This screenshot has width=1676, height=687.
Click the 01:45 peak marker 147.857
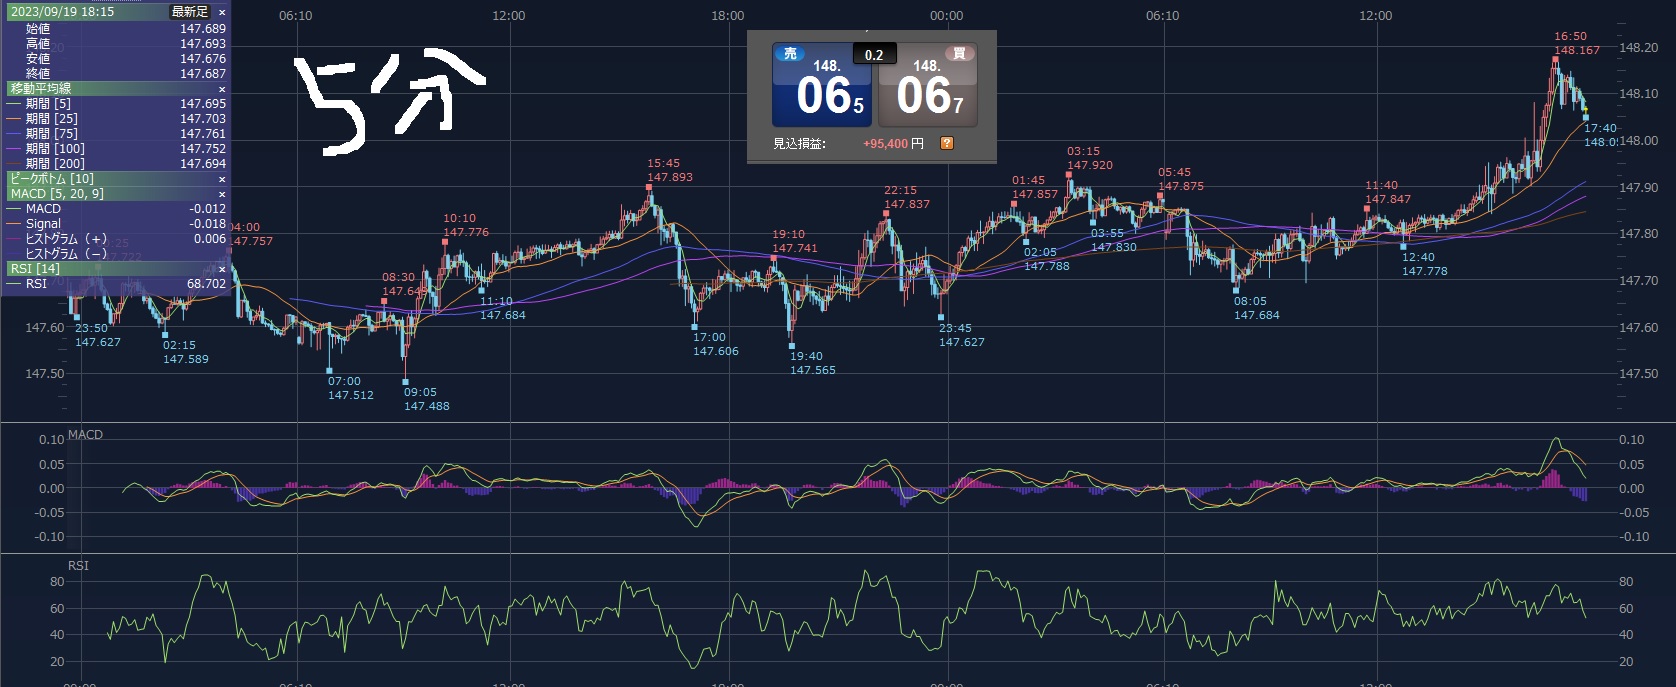[x=1034, y=187]
